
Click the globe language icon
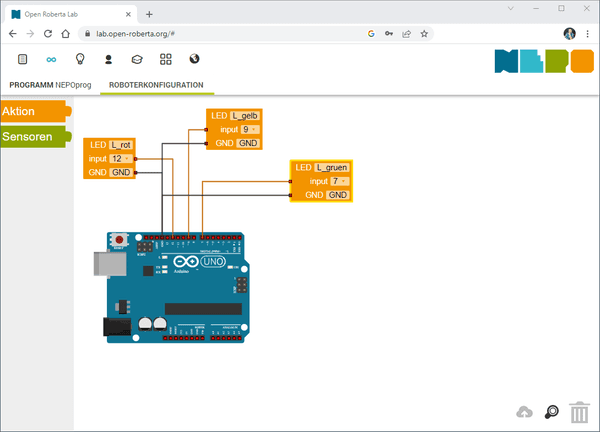click(x=194, y=59)
